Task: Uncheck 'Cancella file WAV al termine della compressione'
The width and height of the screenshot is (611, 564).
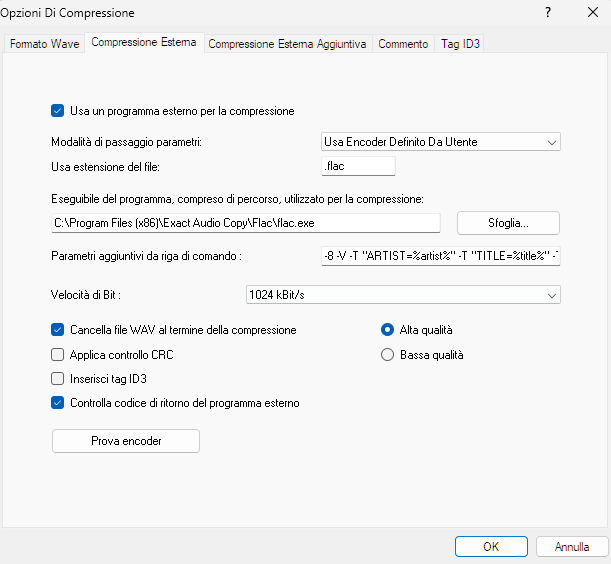Action: 57,329
